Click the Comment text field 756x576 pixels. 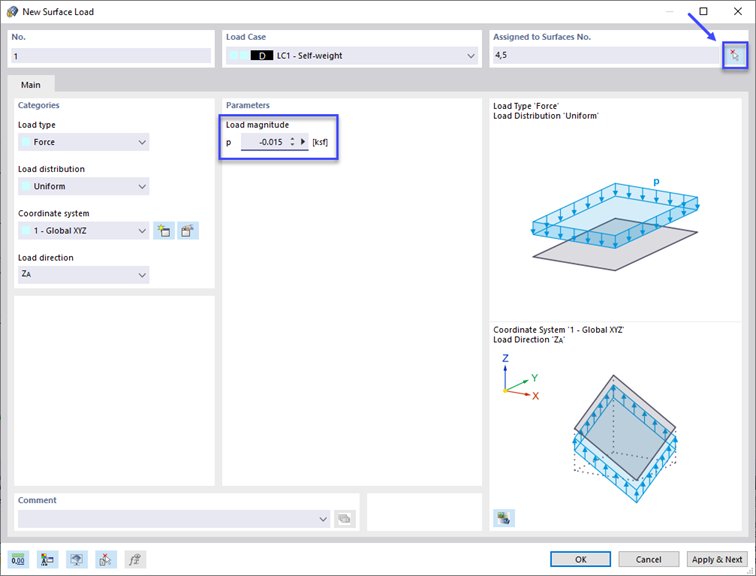tap(168, 519)
